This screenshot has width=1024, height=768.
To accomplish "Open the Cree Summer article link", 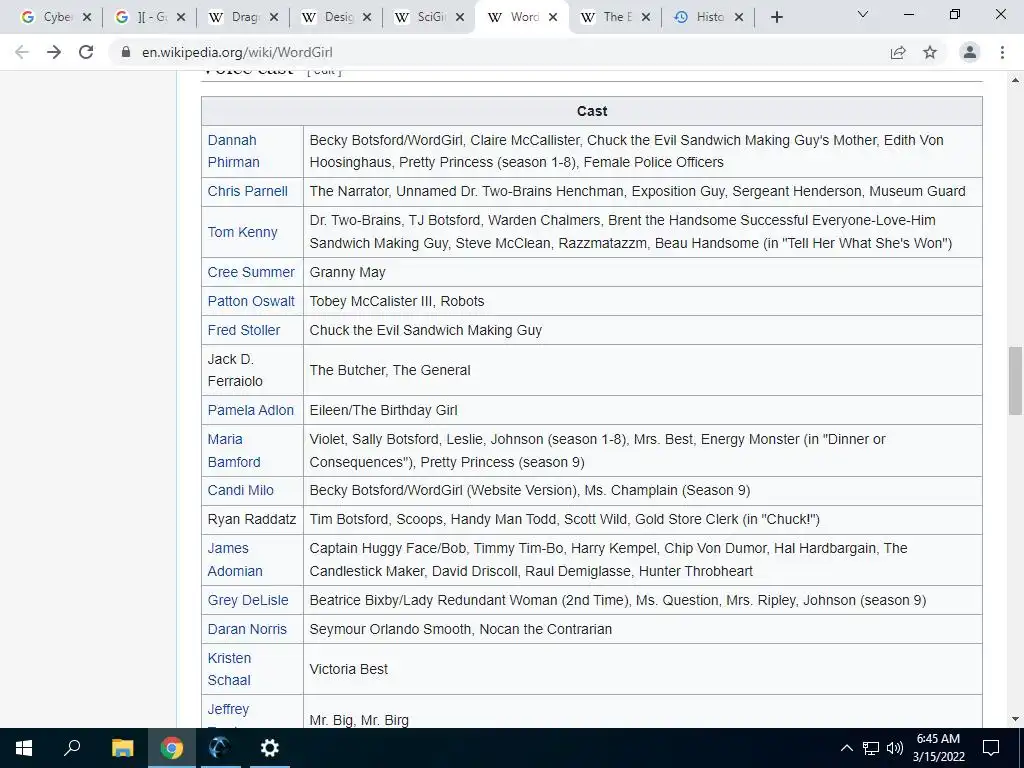I will point(251,272).
